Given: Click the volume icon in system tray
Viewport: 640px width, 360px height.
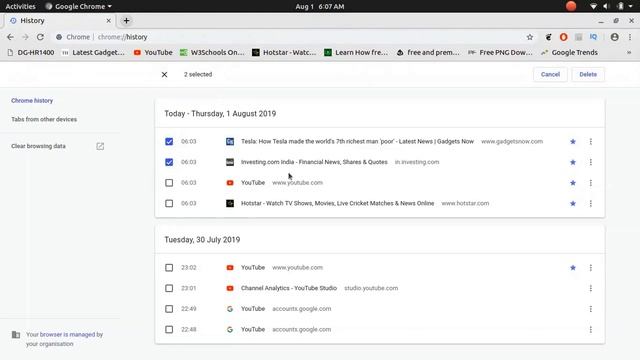Looking at the screenshot, I should pos(606,7).
